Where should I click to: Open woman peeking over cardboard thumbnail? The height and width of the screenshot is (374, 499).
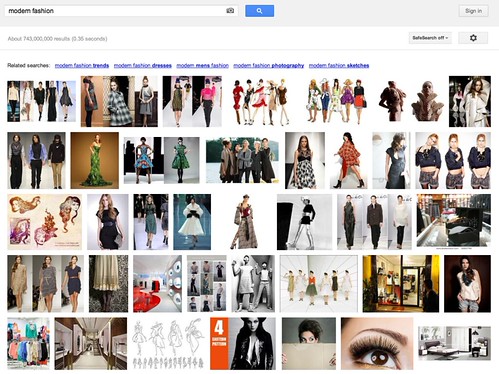[x=309, y=343]
